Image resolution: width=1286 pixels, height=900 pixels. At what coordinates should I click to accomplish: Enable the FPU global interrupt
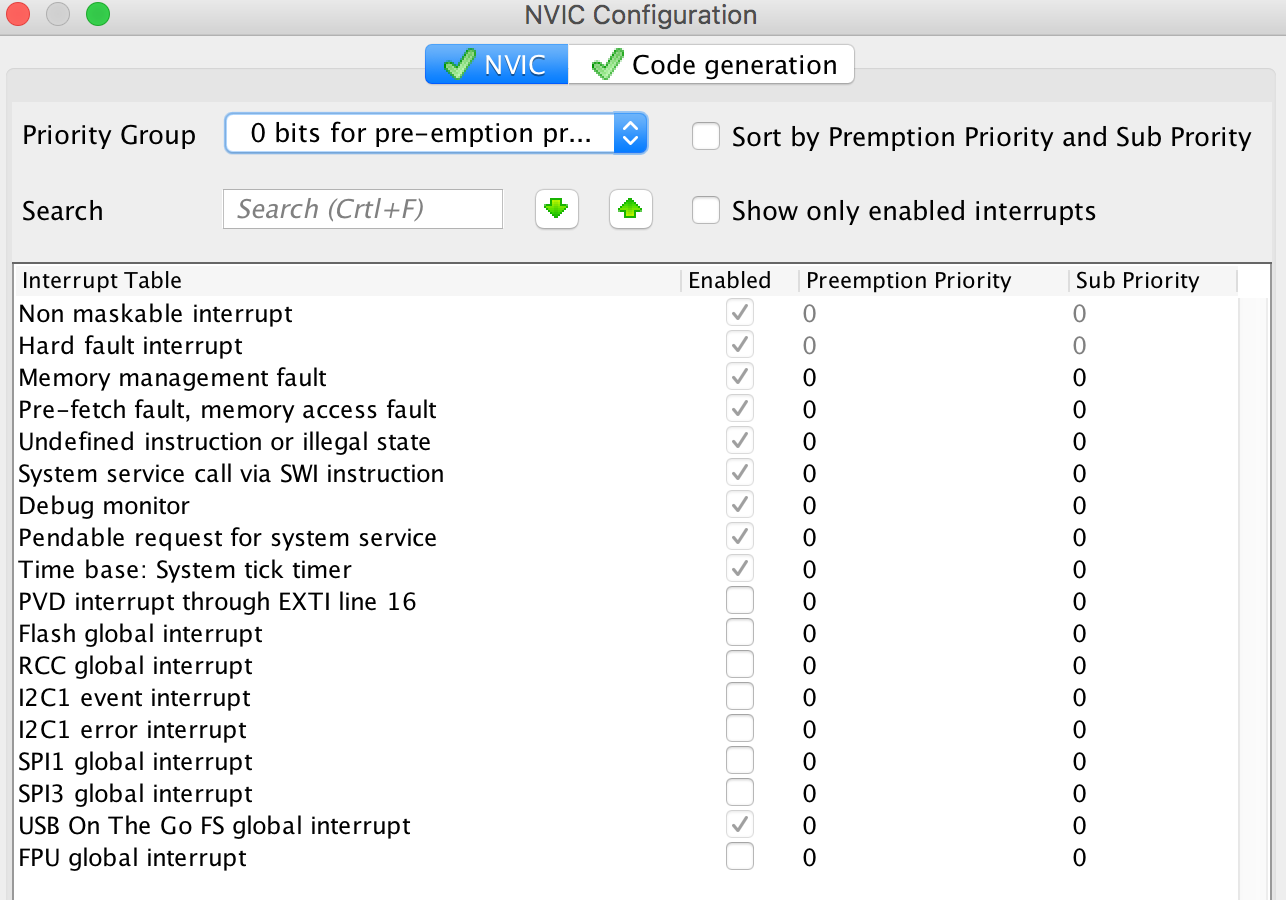[740, 857]
